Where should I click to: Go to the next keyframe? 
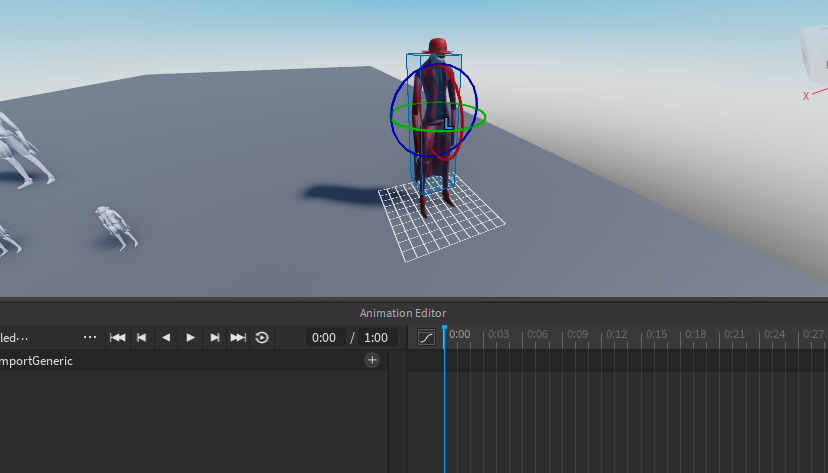[x=214, y=337]
